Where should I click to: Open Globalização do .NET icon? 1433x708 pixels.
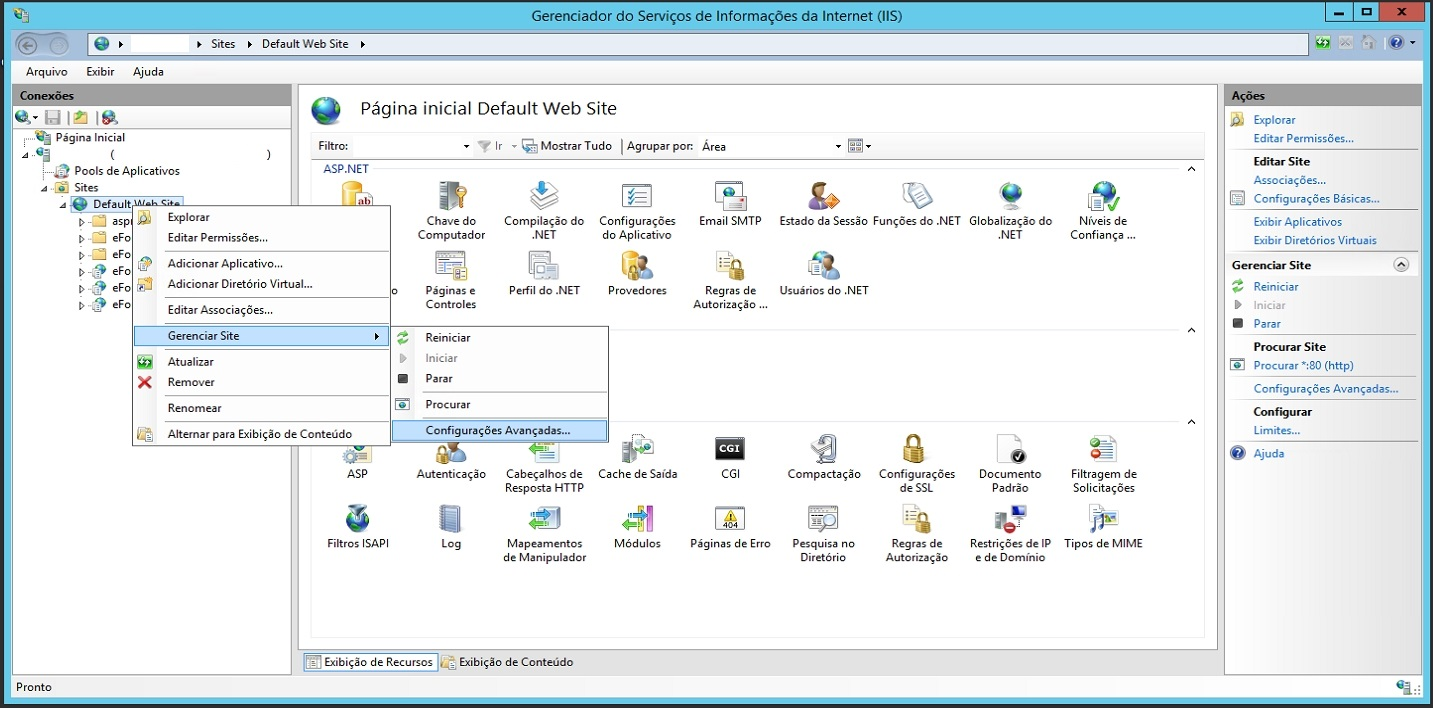point(1010,197)
